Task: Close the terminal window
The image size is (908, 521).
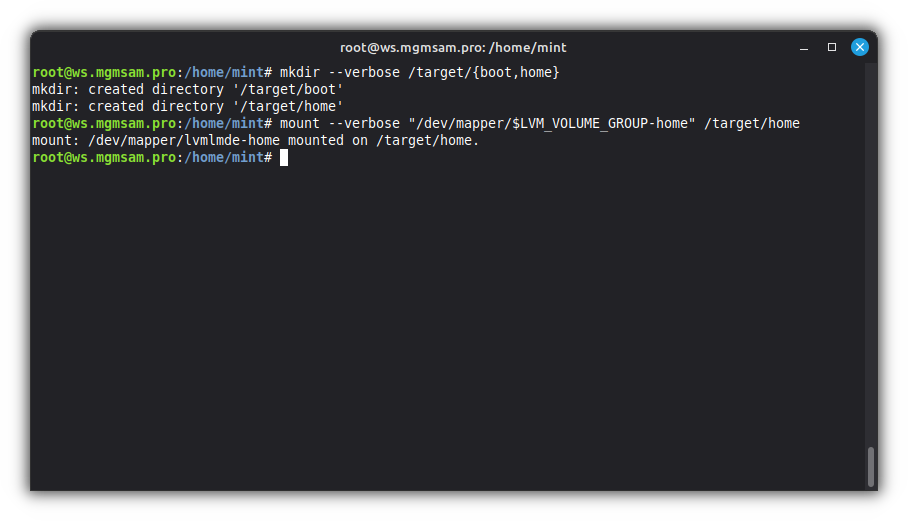Action: click(x=860, y=47)
